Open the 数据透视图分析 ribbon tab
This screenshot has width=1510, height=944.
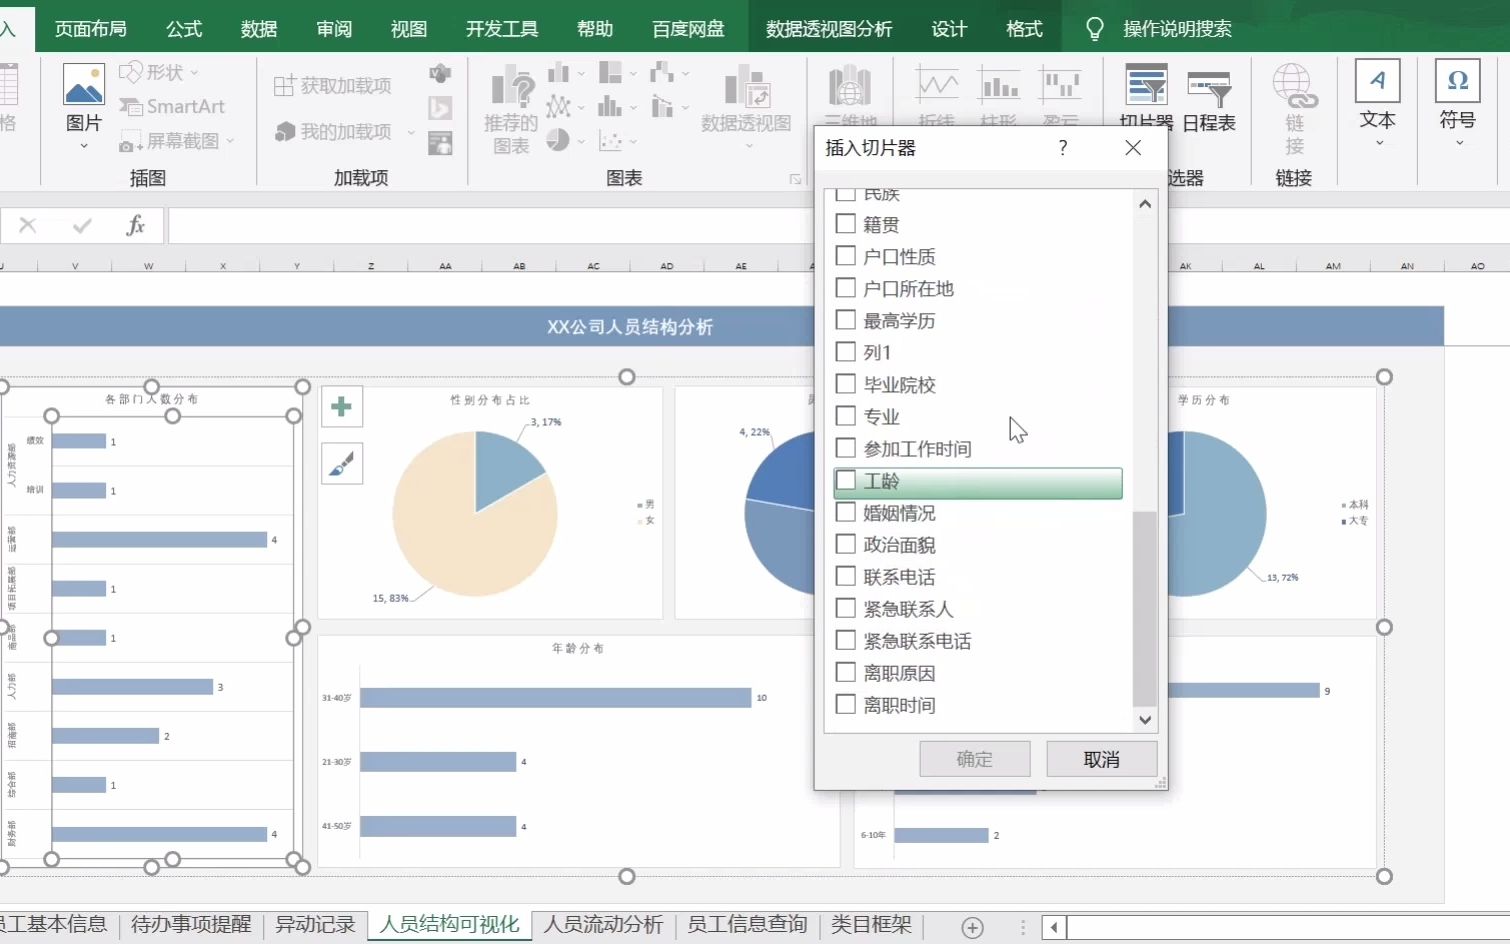pos(829,29)
